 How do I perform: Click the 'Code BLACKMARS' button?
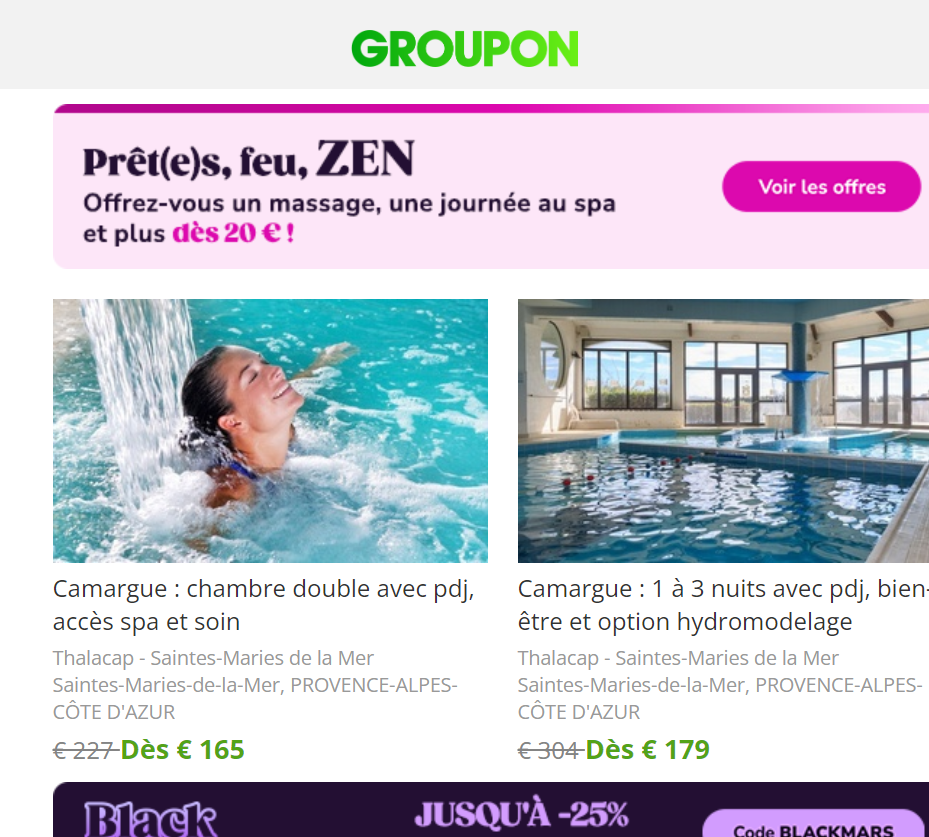click(813, 825)
